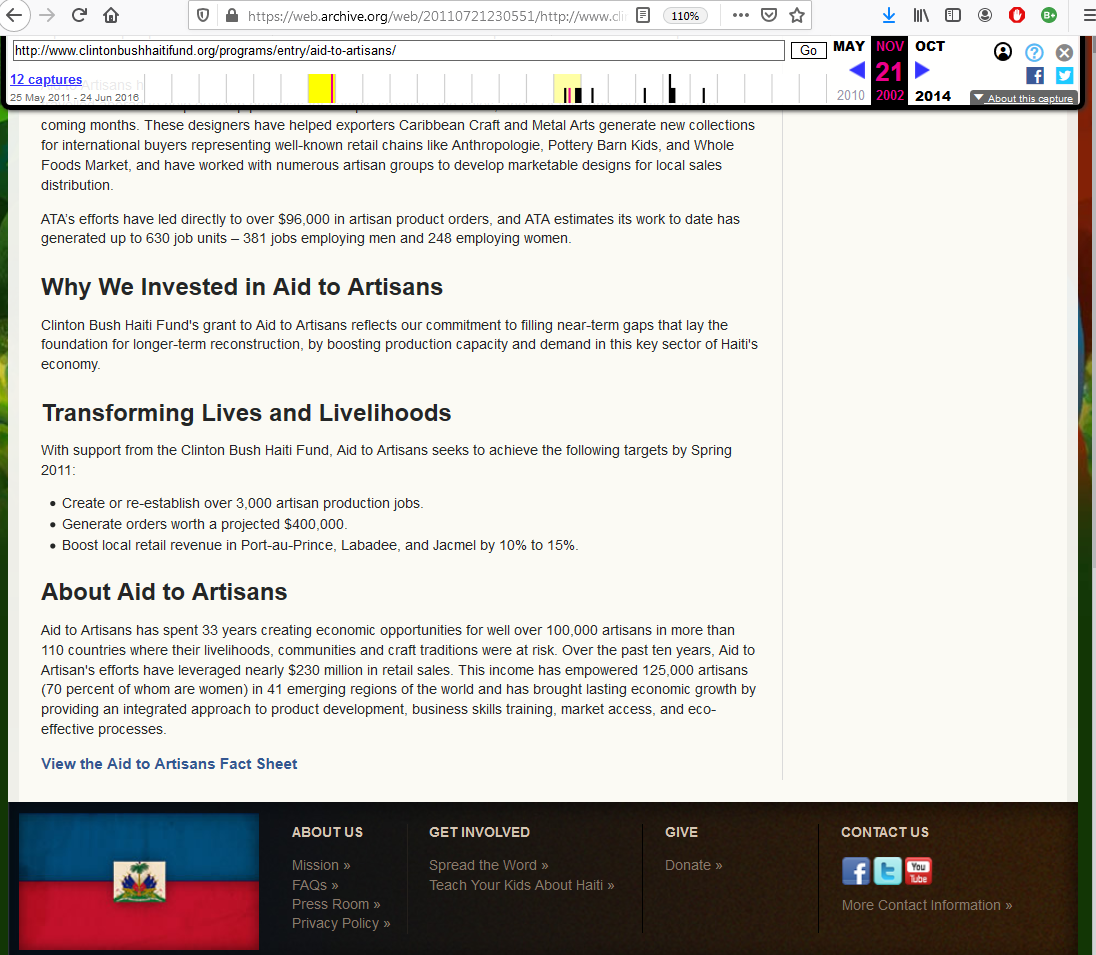Image resolution: width=1096 pixels, height=955 pixels.
Task: Select the 2014 year capture
Action: 932,96
